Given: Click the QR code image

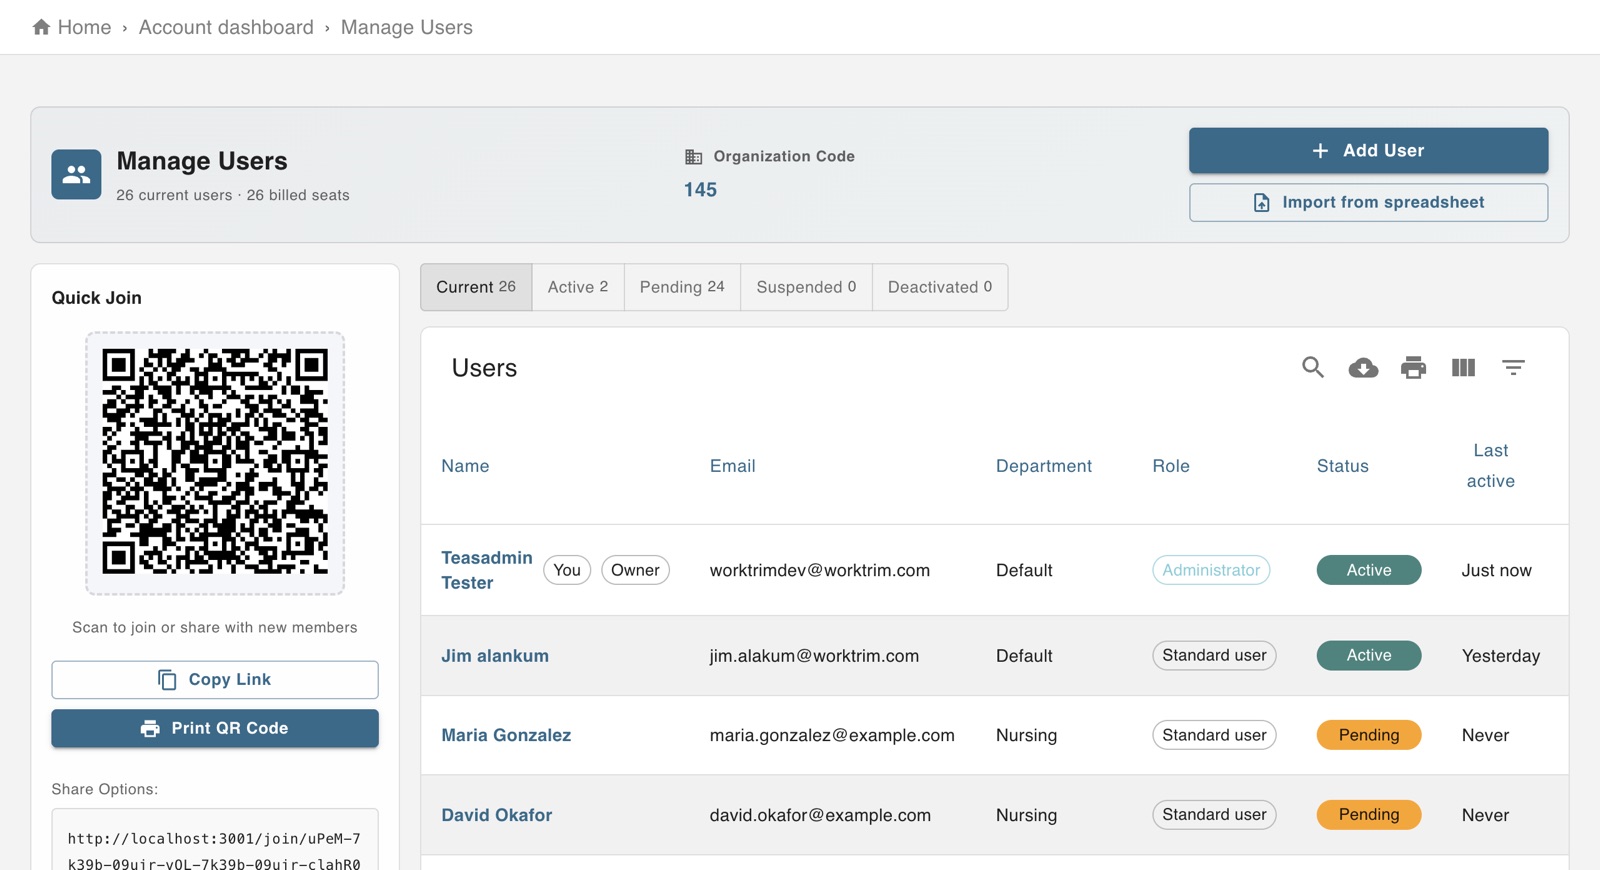Looking at the screenshot, I should tap(215, 462).
